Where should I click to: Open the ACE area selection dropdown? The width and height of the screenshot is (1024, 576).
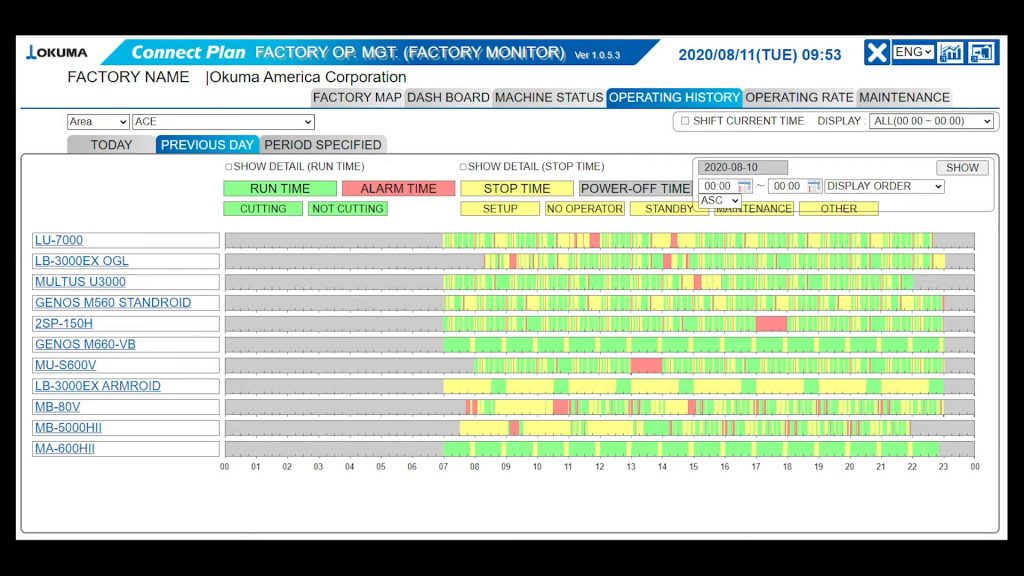(x=223, y=122)
